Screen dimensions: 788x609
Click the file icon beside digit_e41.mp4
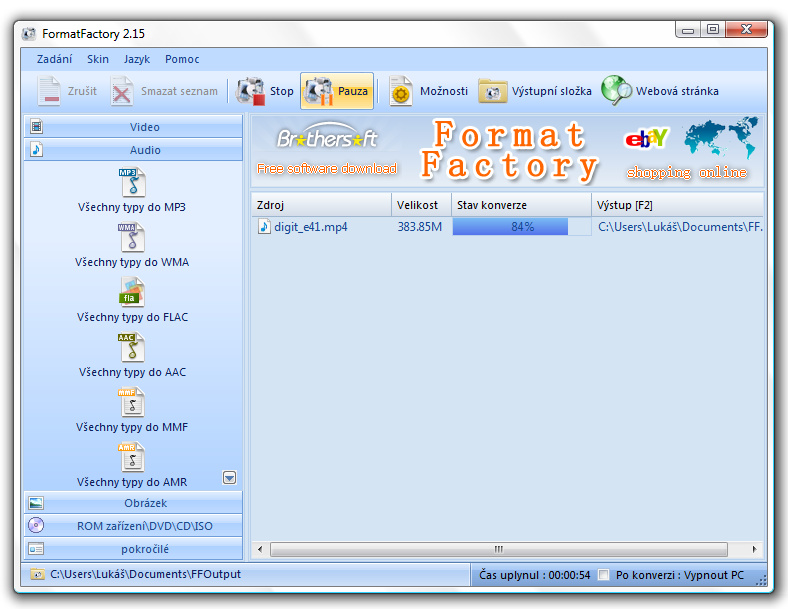(x=264, y=227)
